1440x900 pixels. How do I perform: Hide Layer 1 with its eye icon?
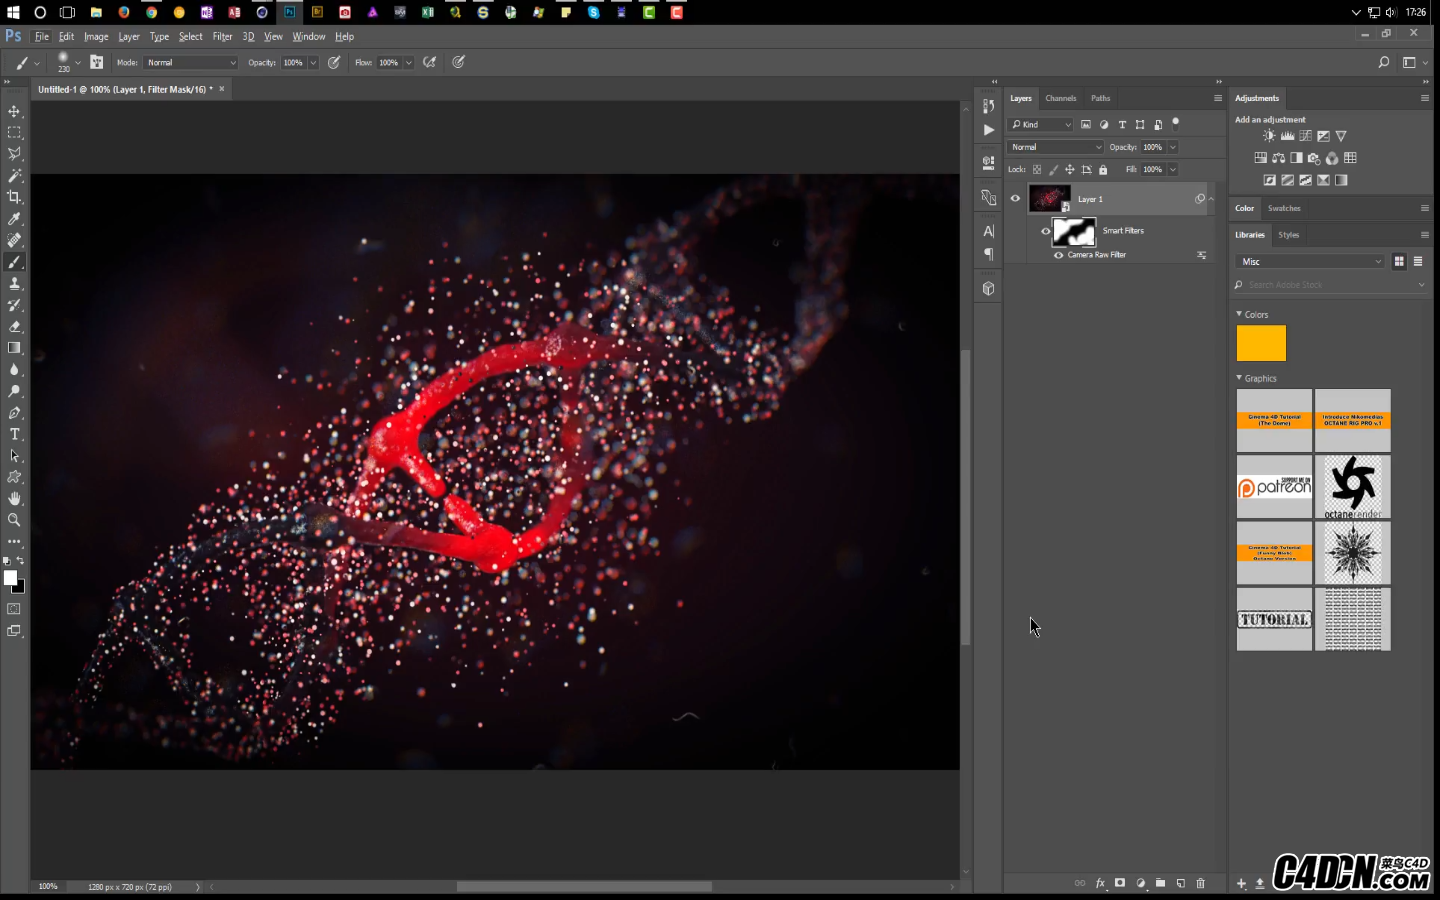(1015, 198)
